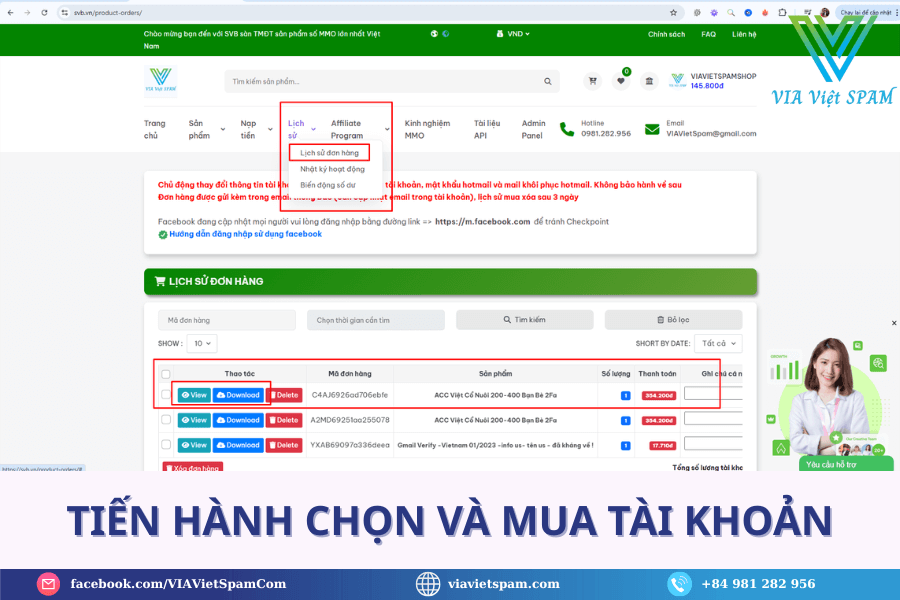This screenshot has width=900, height=600.
Task: Click the bank icon in header
Action: click(x=649, y=81)
